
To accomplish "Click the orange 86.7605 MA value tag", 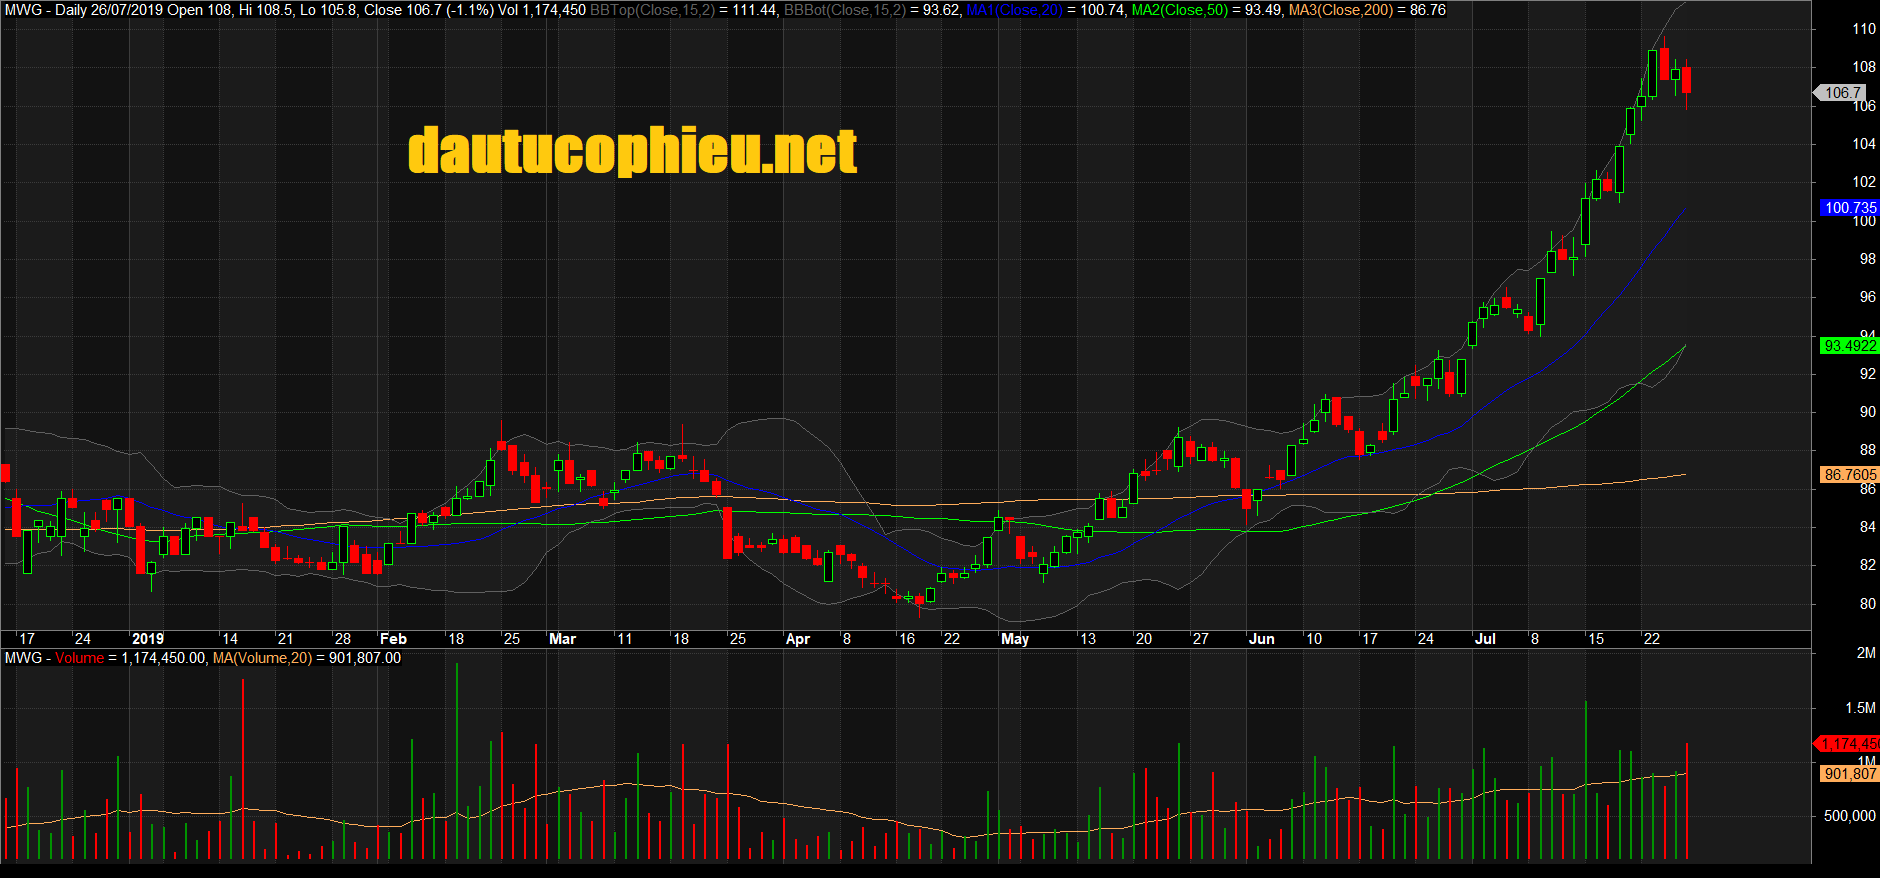I will 1849,475.
